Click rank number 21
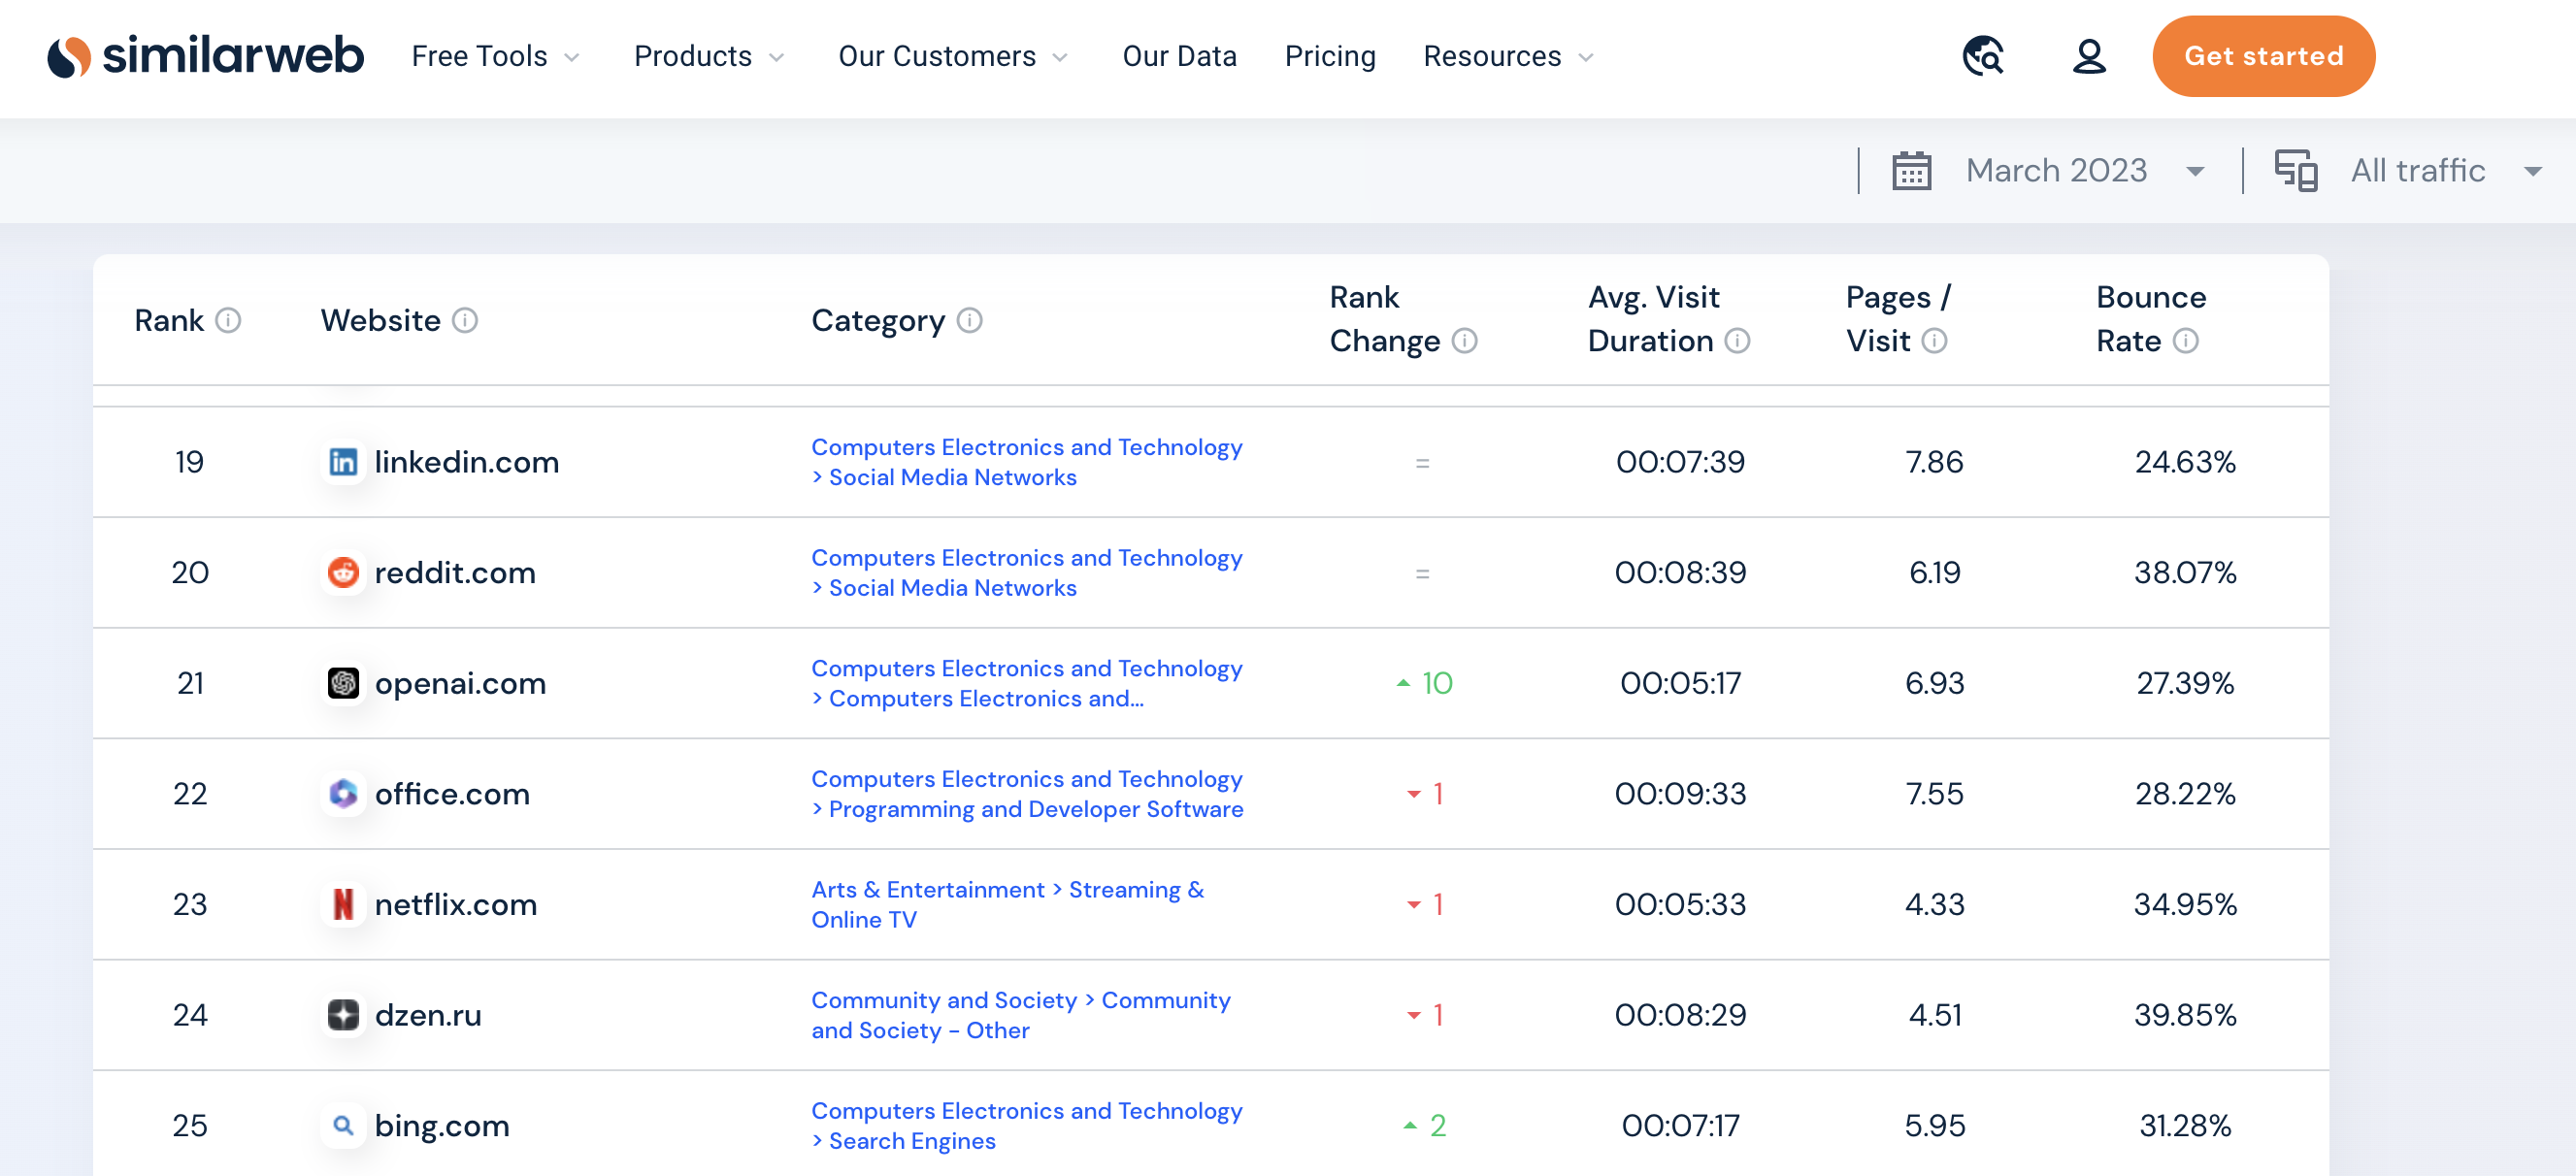The height and width of the screenshot is (1176, 2576). click(190, 683)
